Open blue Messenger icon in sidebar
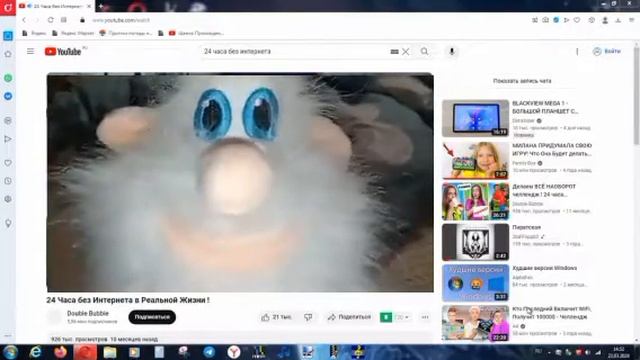 click(8, 96)
